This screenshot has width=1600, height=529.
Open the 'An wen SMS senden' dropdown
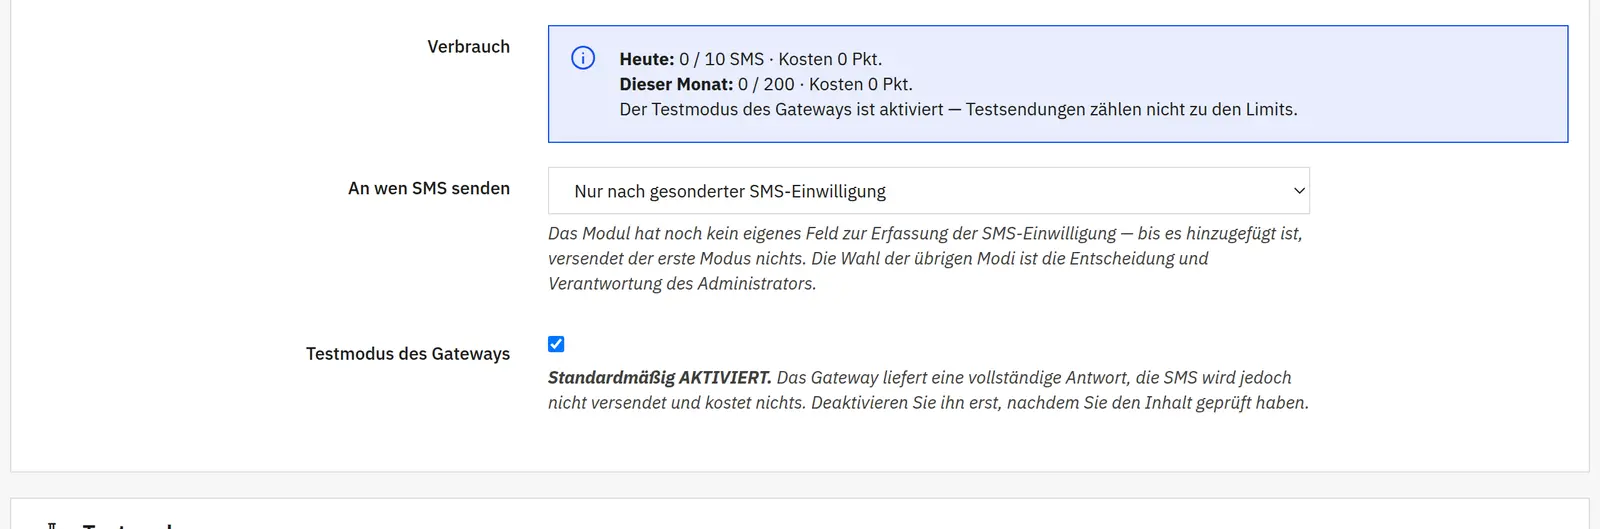point(929,191)
